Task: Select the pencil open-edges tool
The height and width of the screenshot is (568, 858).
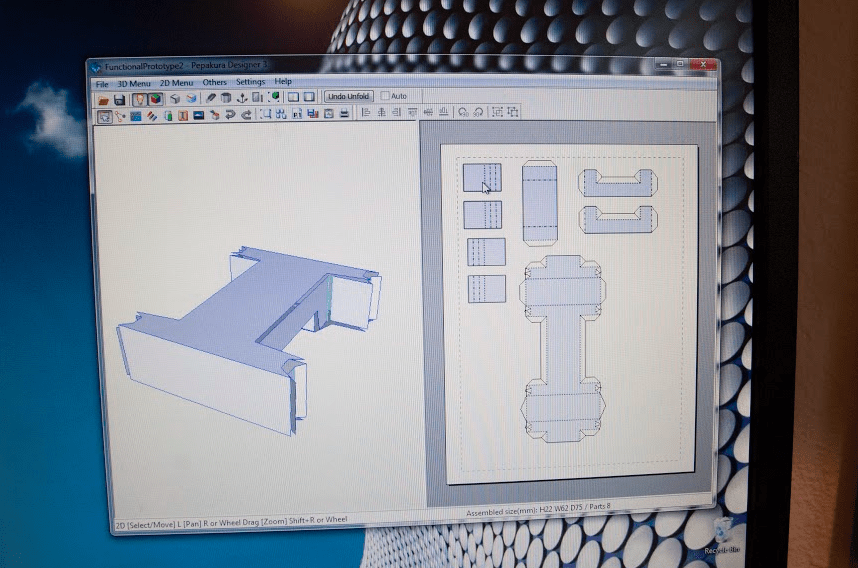Action: pos(211,98)
